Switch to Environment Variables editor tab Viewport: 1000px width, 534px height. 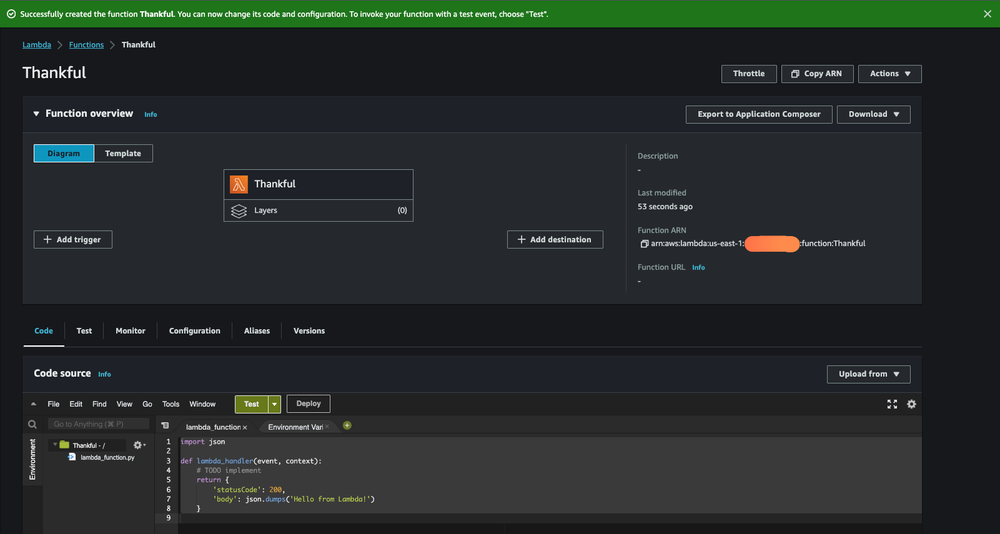click(x=295, y=427)
